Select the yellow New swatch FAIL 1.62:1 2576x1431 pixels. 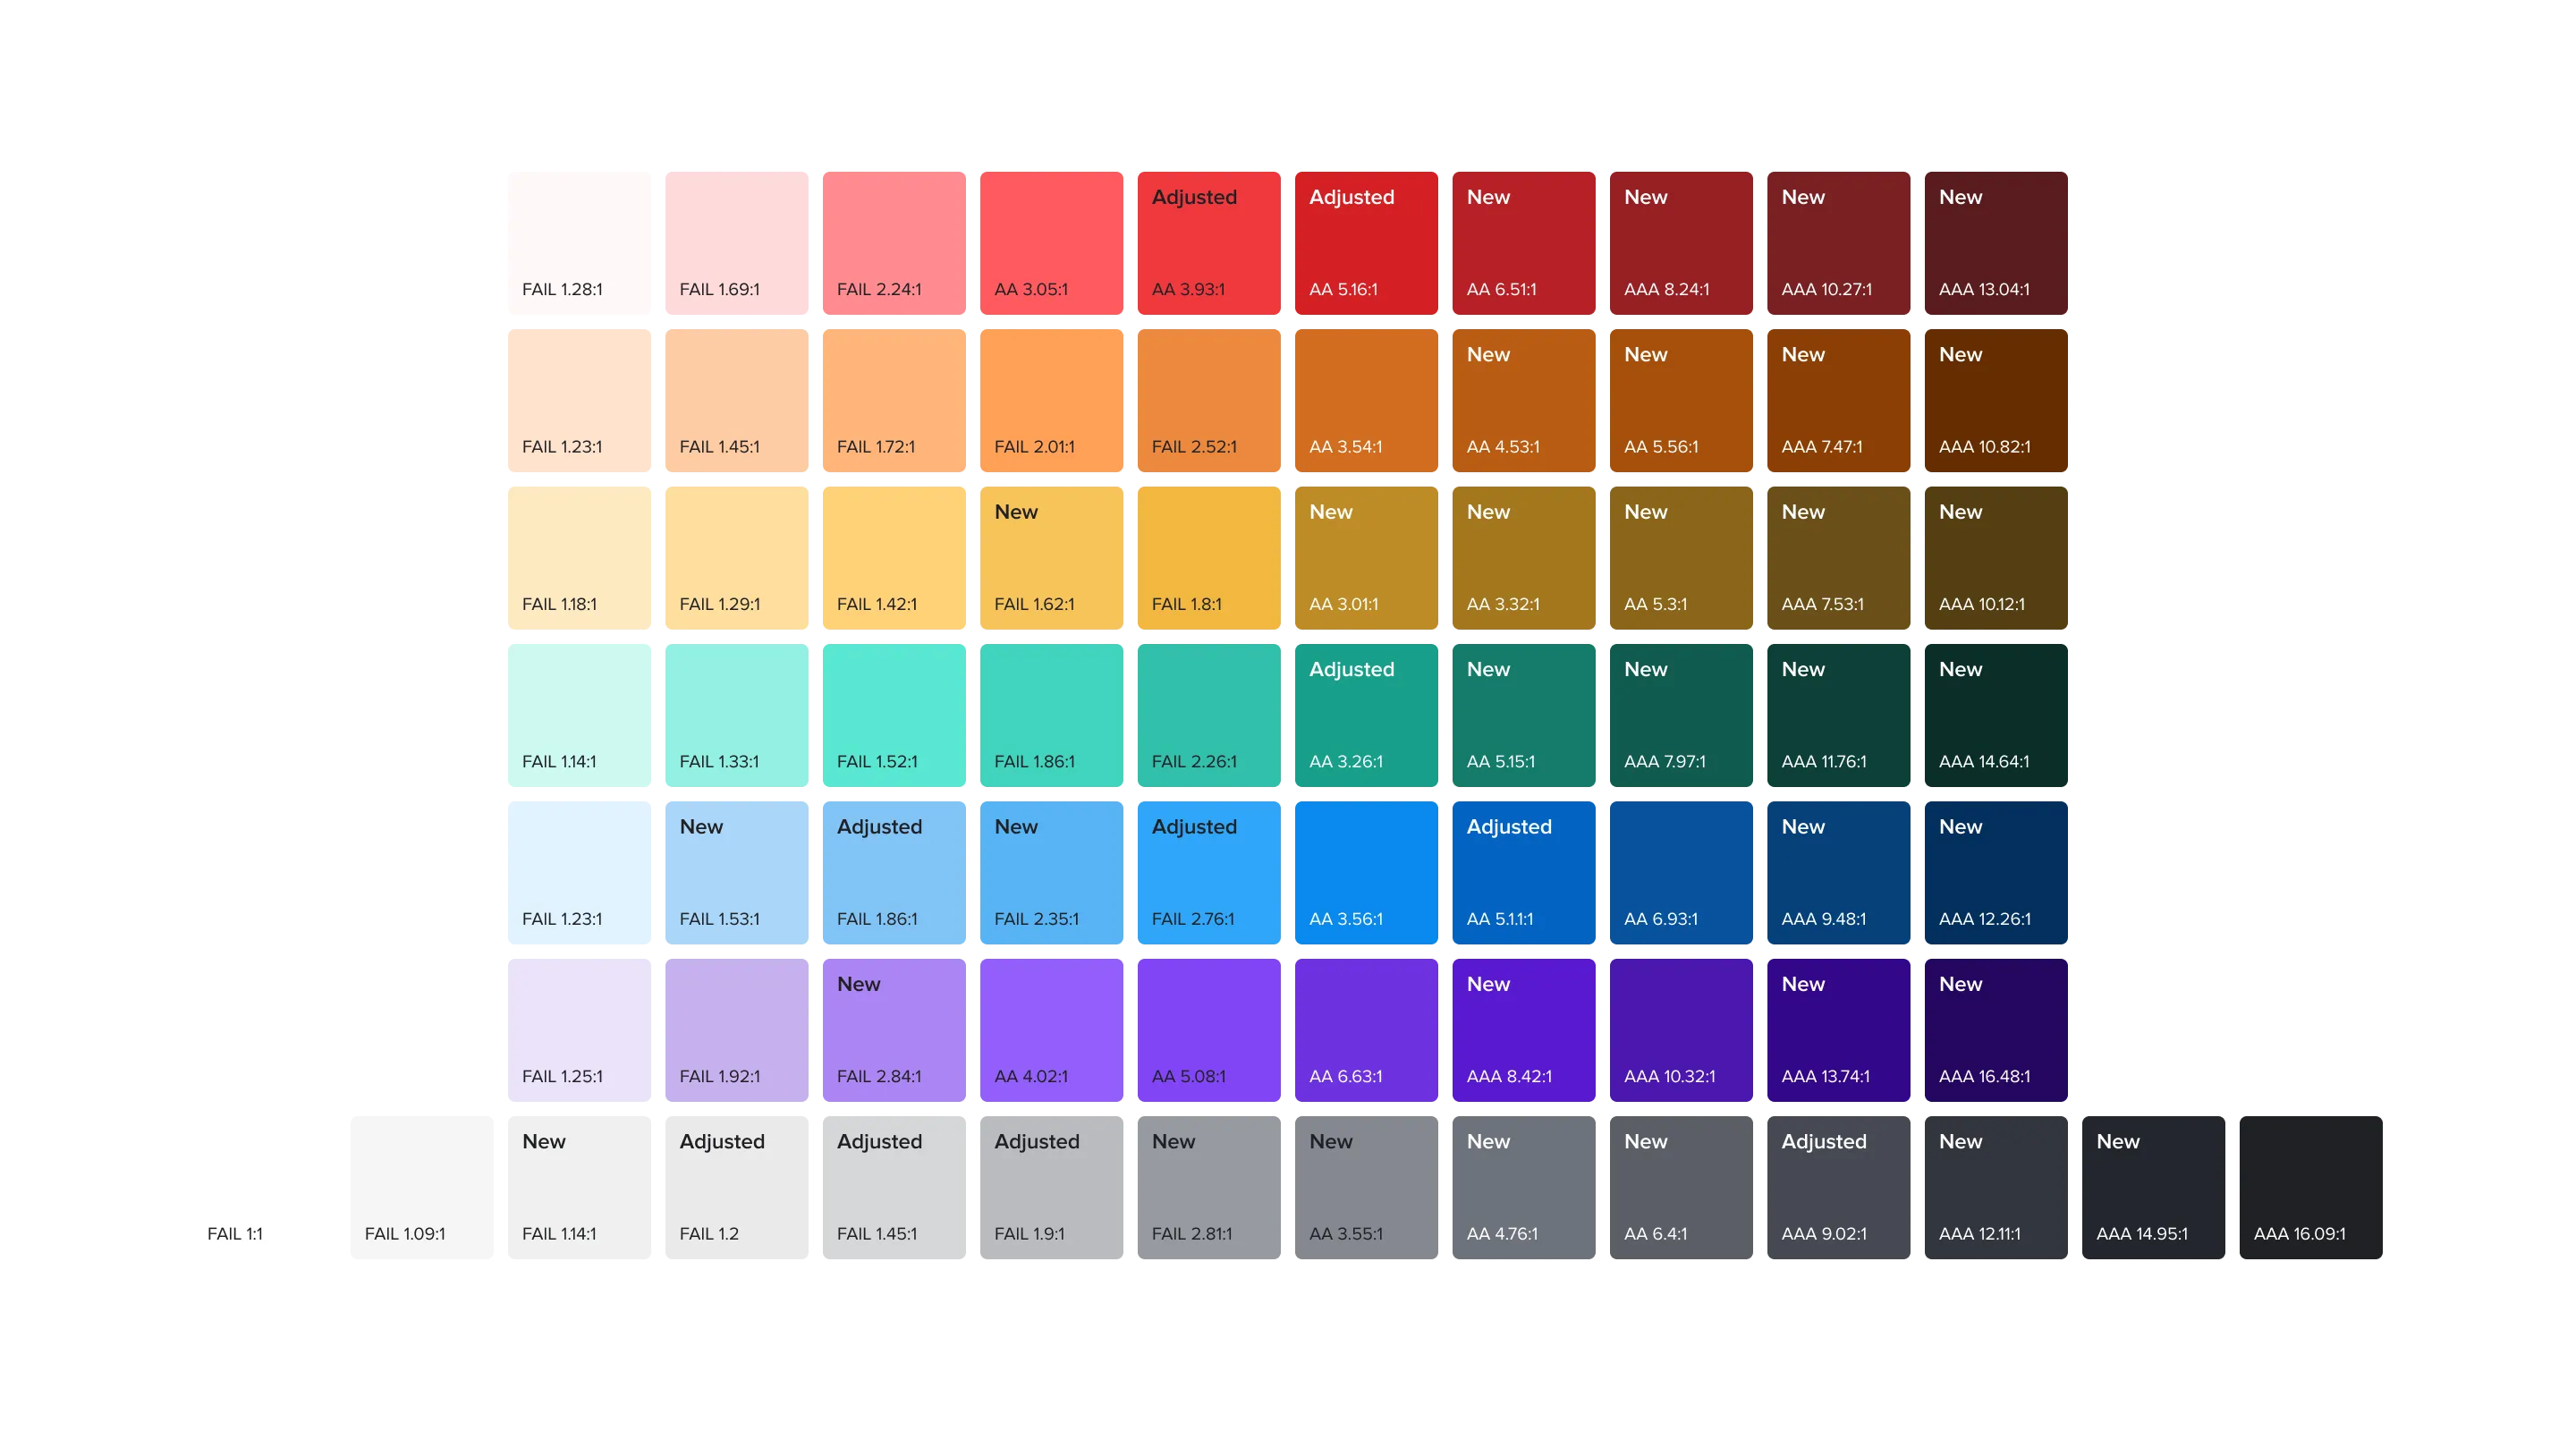(x=1051, y=557)
